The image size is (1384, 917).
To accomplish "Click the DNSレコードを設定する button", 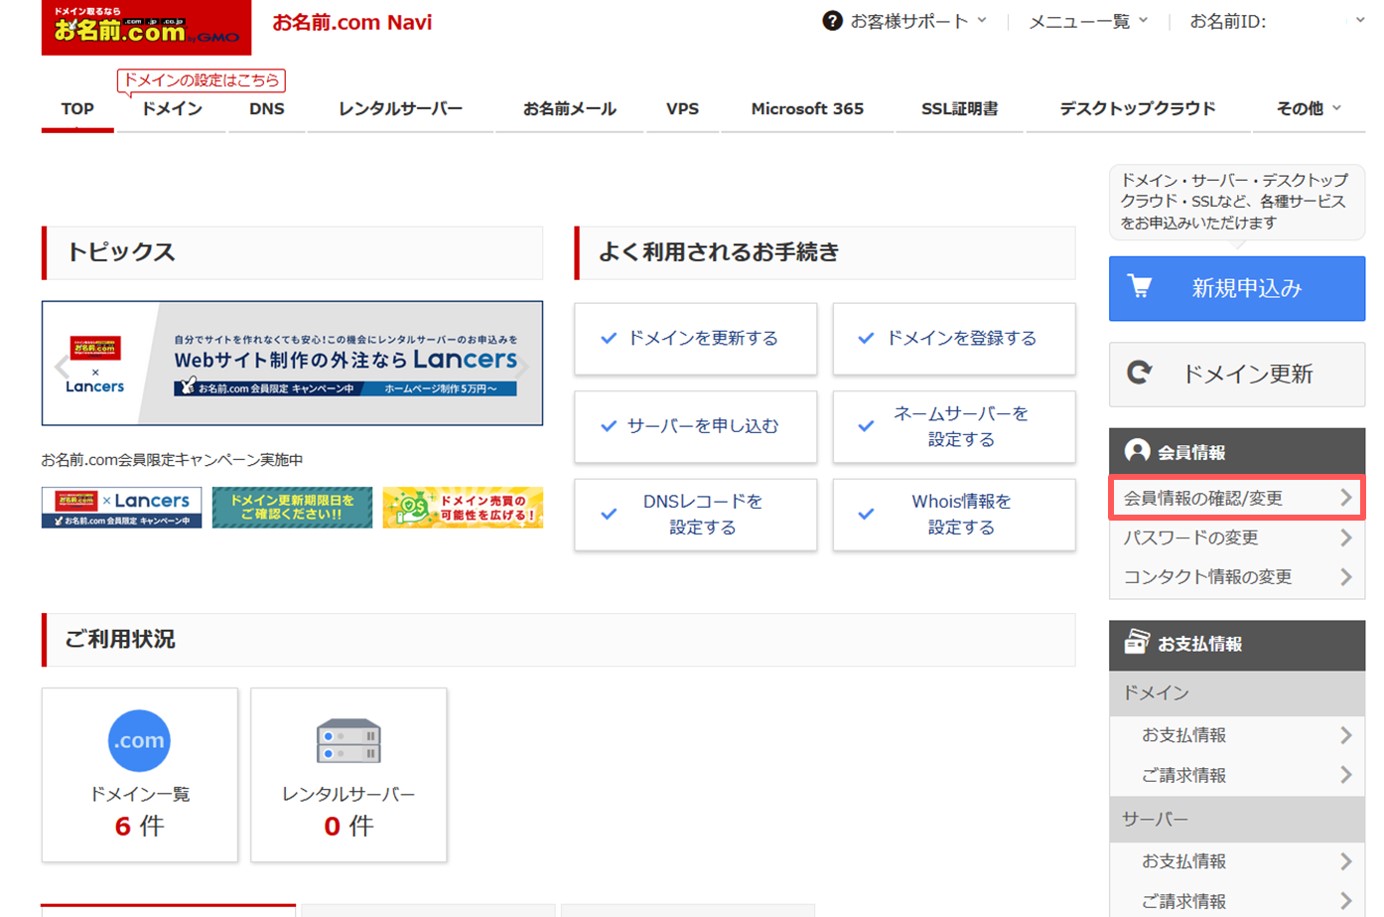I will pos(695,514).
